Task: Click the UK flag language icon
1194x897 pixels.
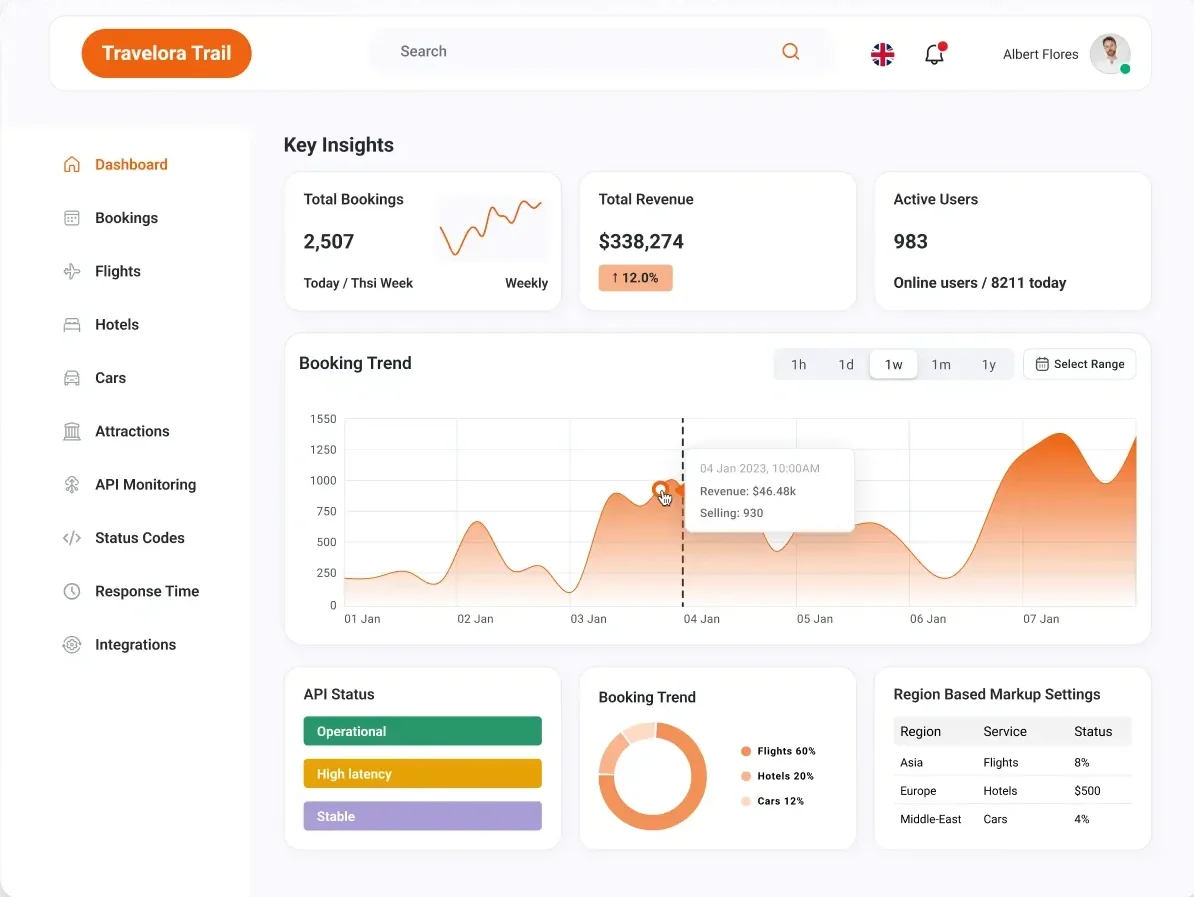Action: point(882,54)
